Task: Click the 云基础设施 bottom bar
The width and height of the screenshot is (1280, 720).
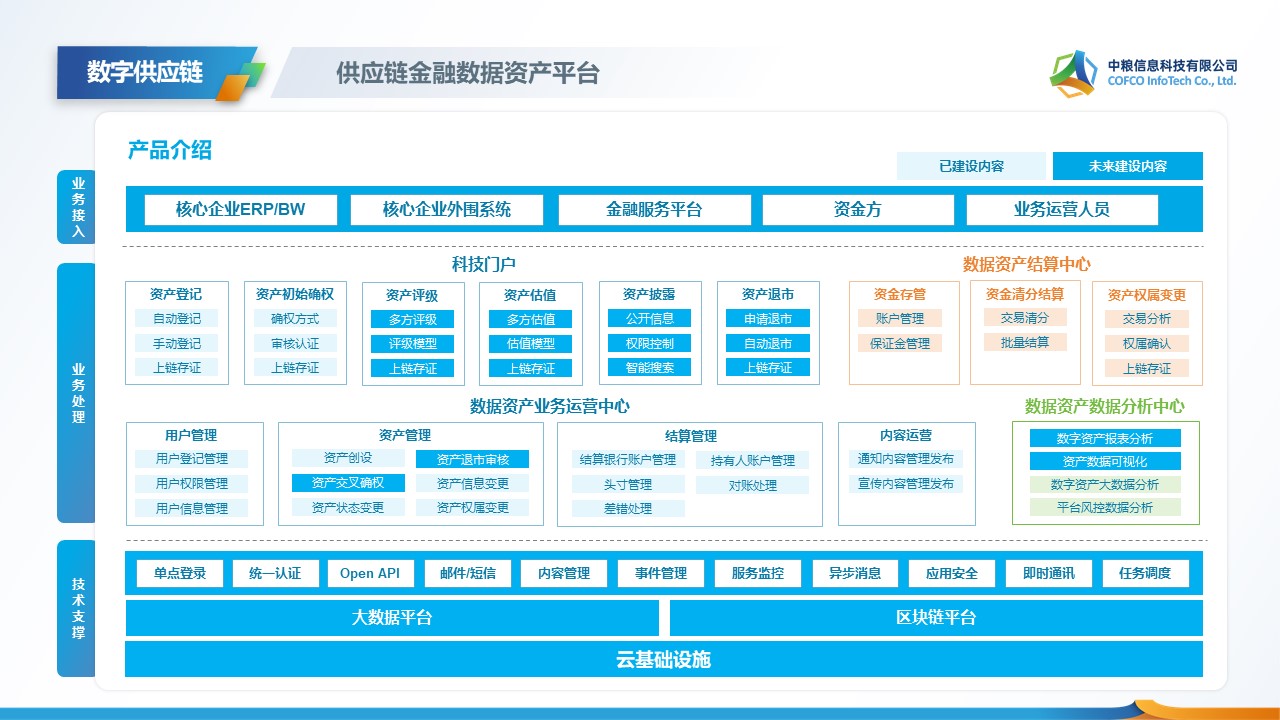Action: coord(663,660)
